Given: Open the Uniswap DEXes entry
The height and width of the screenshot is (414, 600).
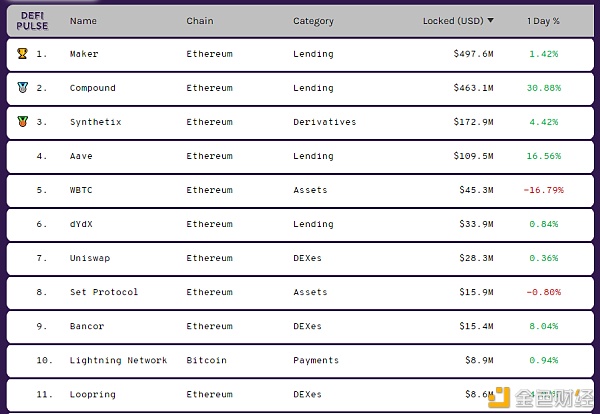Looking at the screenshot, I should tap(300, 258).
